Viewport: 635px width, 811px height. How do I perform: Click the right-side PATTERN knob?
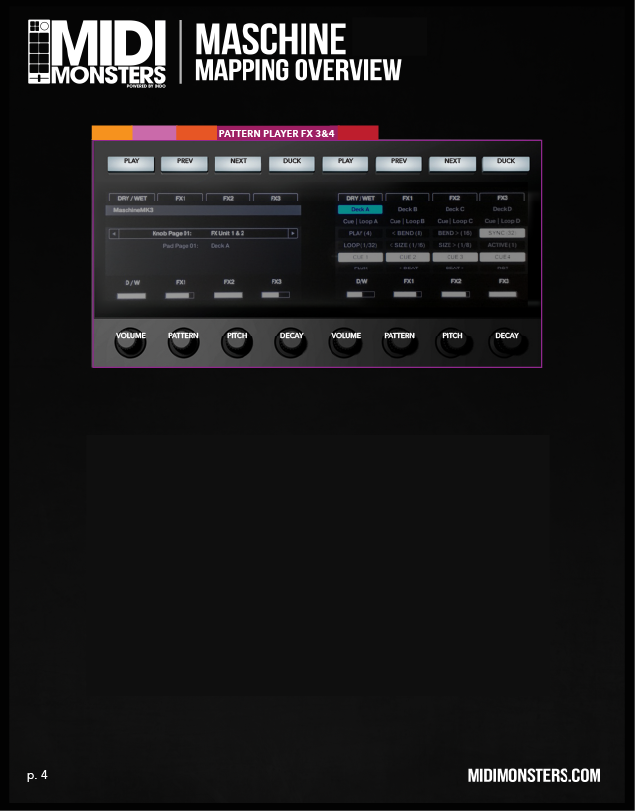(x=399, y=342)
